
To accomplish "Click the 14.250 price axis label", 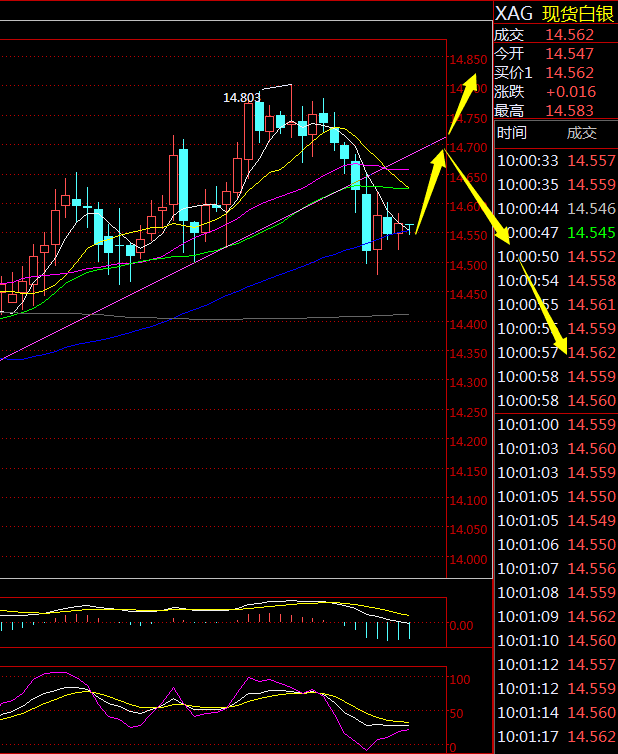I will pos(468,413).
